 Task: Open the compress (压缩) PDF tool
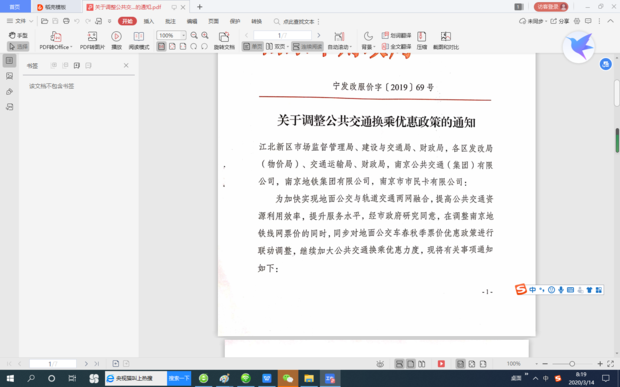click(422, 41)
